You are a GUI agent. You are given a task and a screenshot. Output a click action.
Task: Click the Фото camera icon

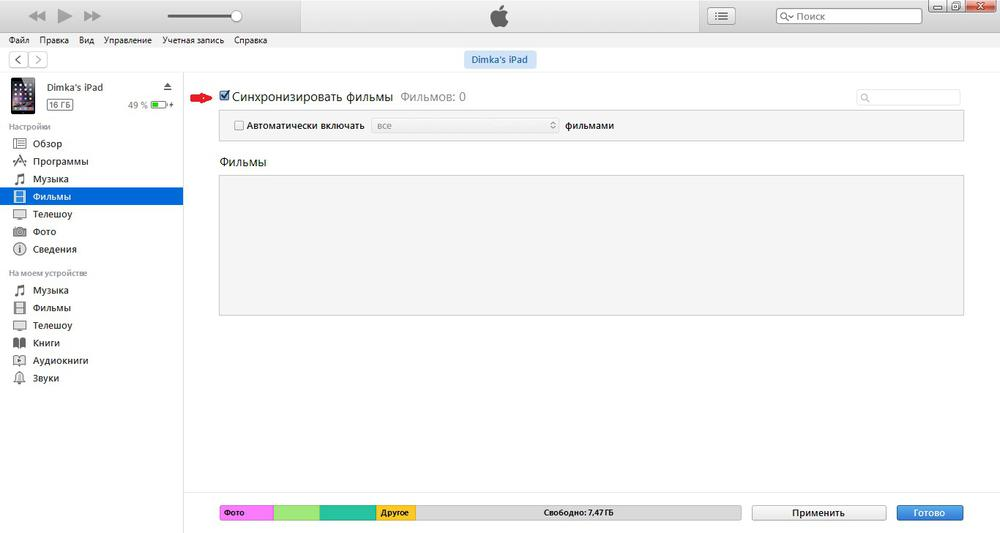click(x=20, y=231)
